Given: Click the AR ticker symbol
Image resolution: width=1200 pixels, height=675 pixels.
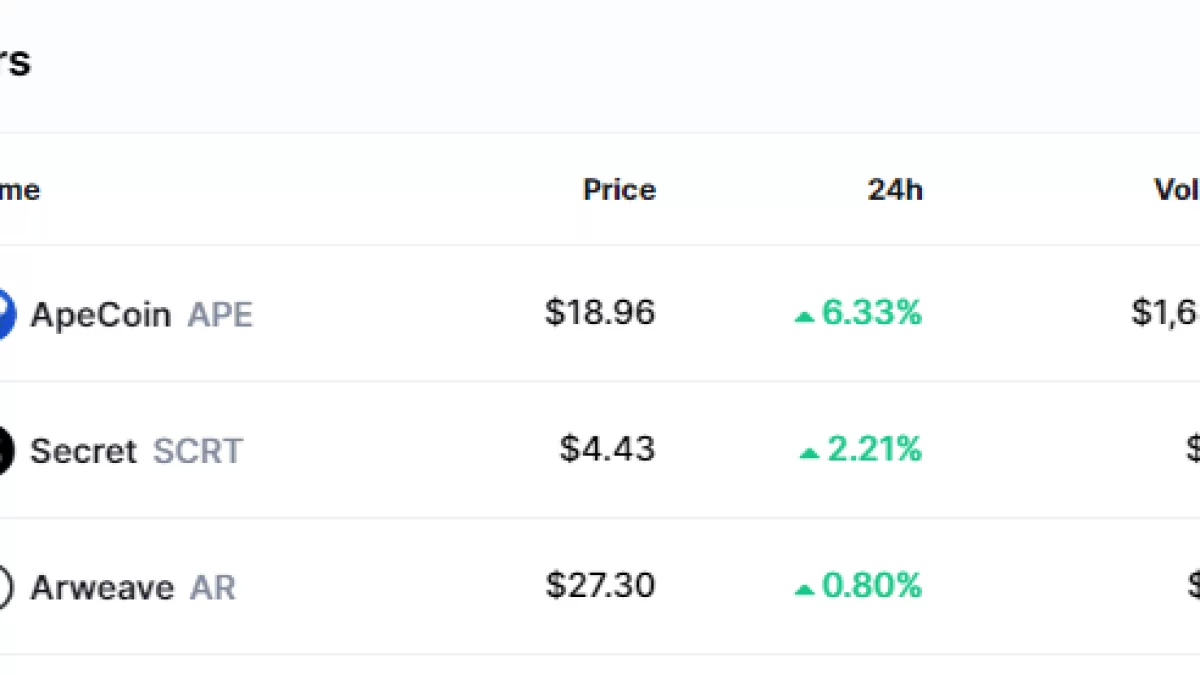Looking at the screenshot, I should coord(213,587).
